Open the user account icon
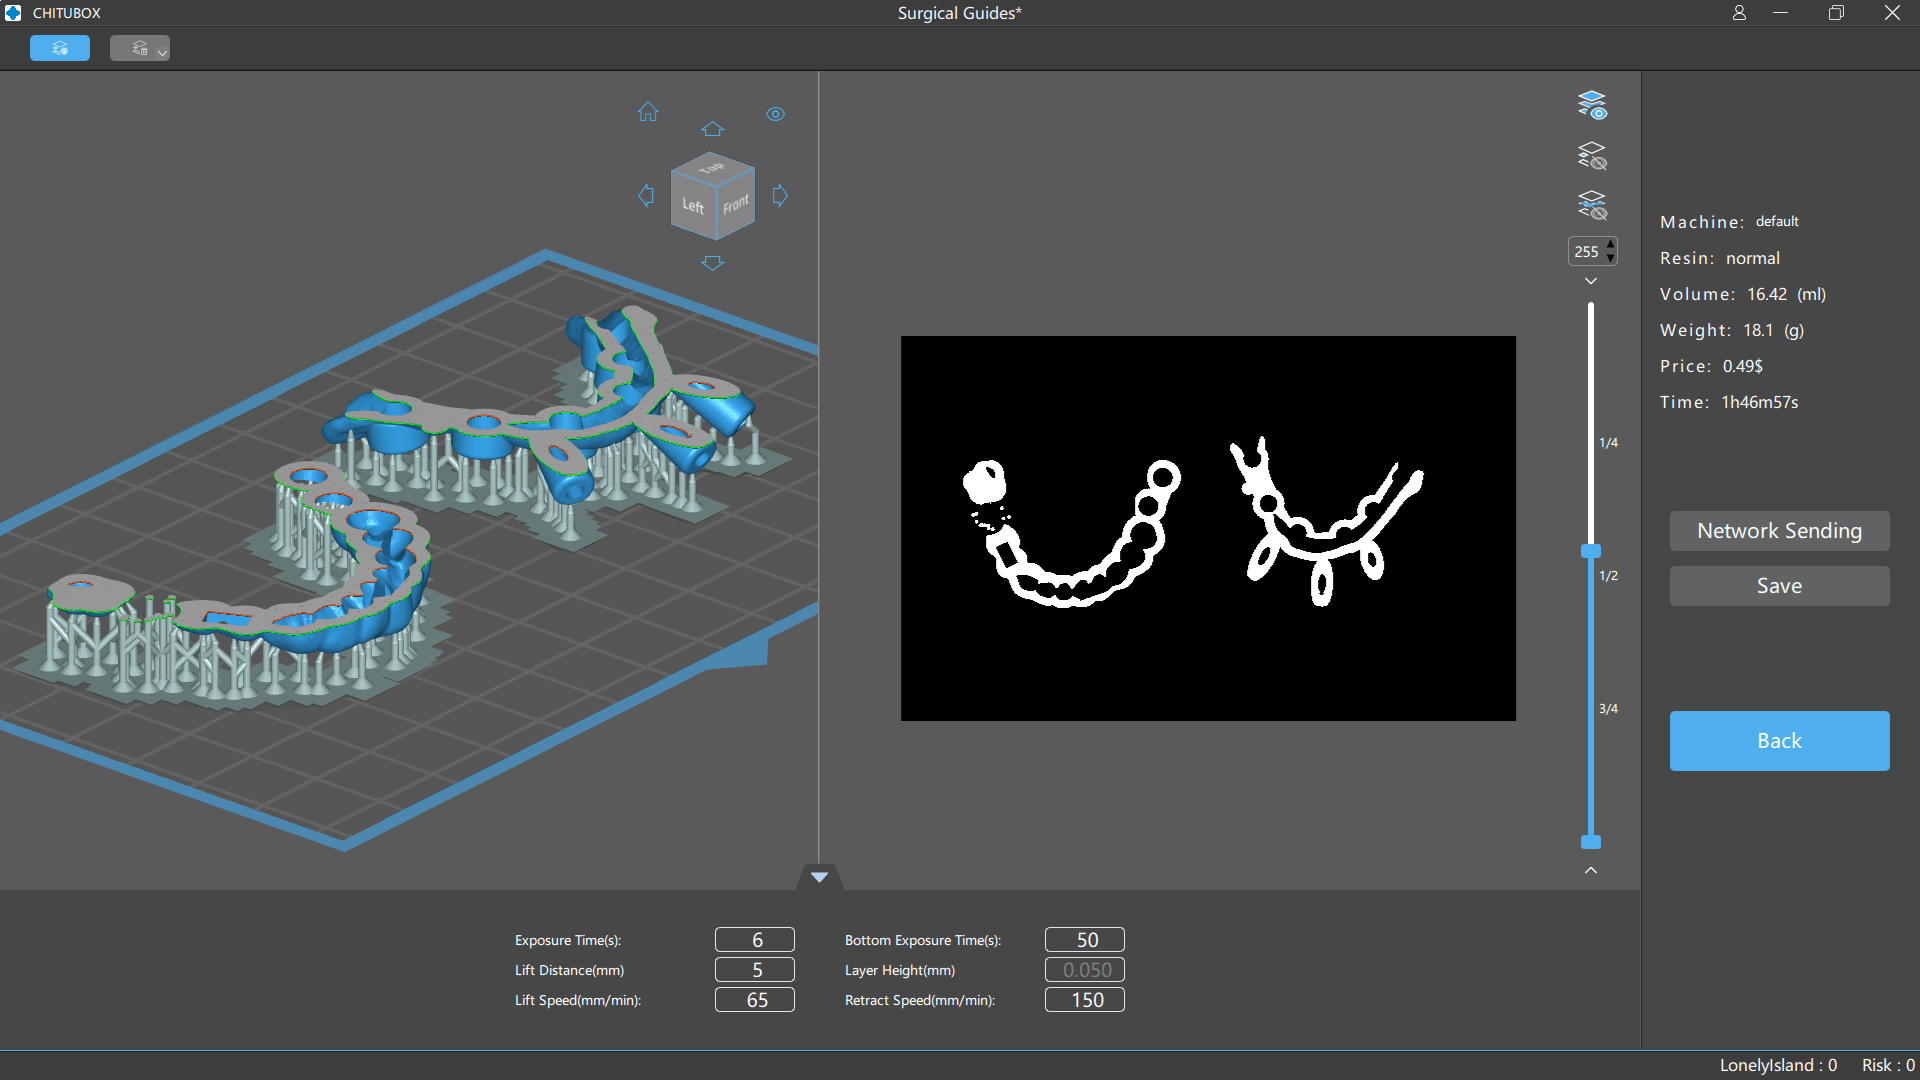Viewport: 1920px width, 1080px height. pos(1739,13)
